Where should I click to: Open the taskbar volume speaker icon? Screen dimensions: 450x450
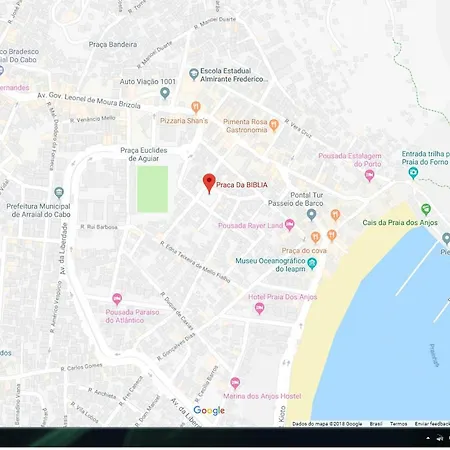(440, 438)
